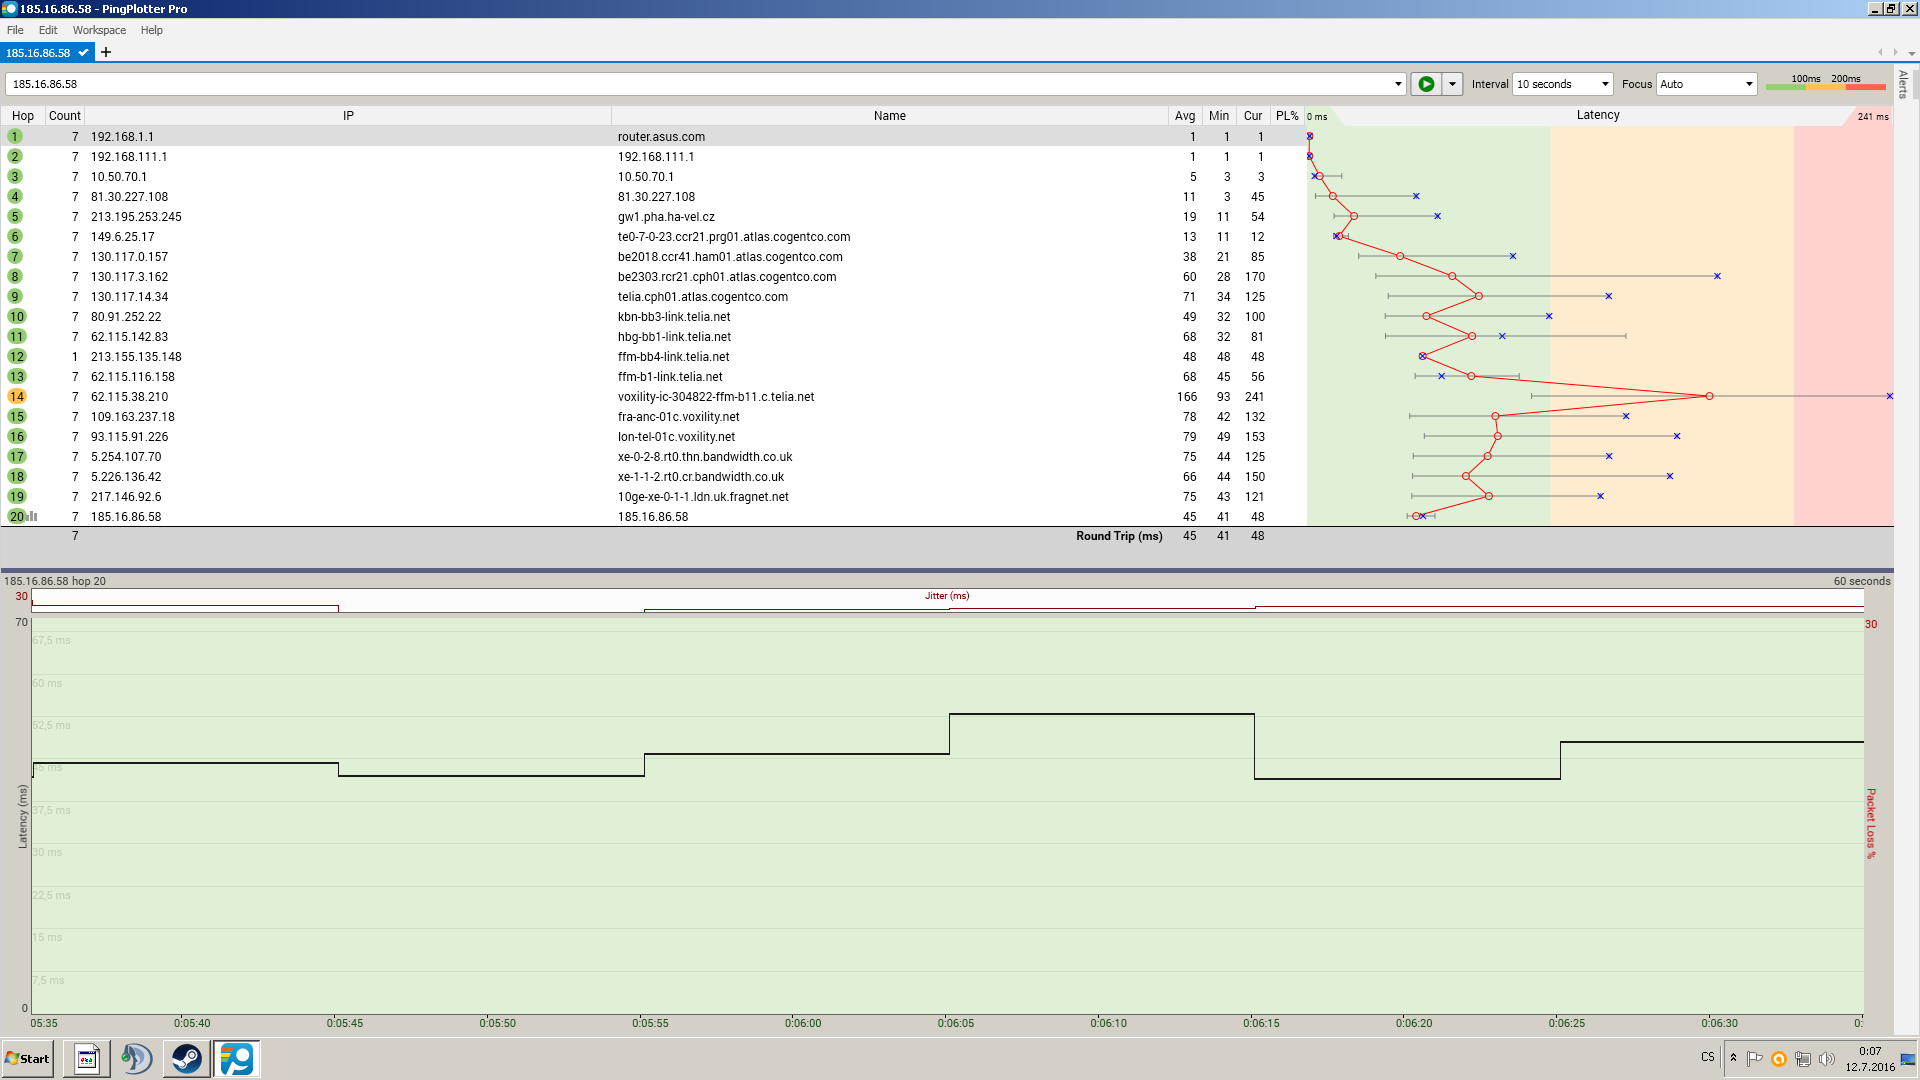Click the green start trace button
Viewport: 1920px width, 1080px height.
point(1426,84)
